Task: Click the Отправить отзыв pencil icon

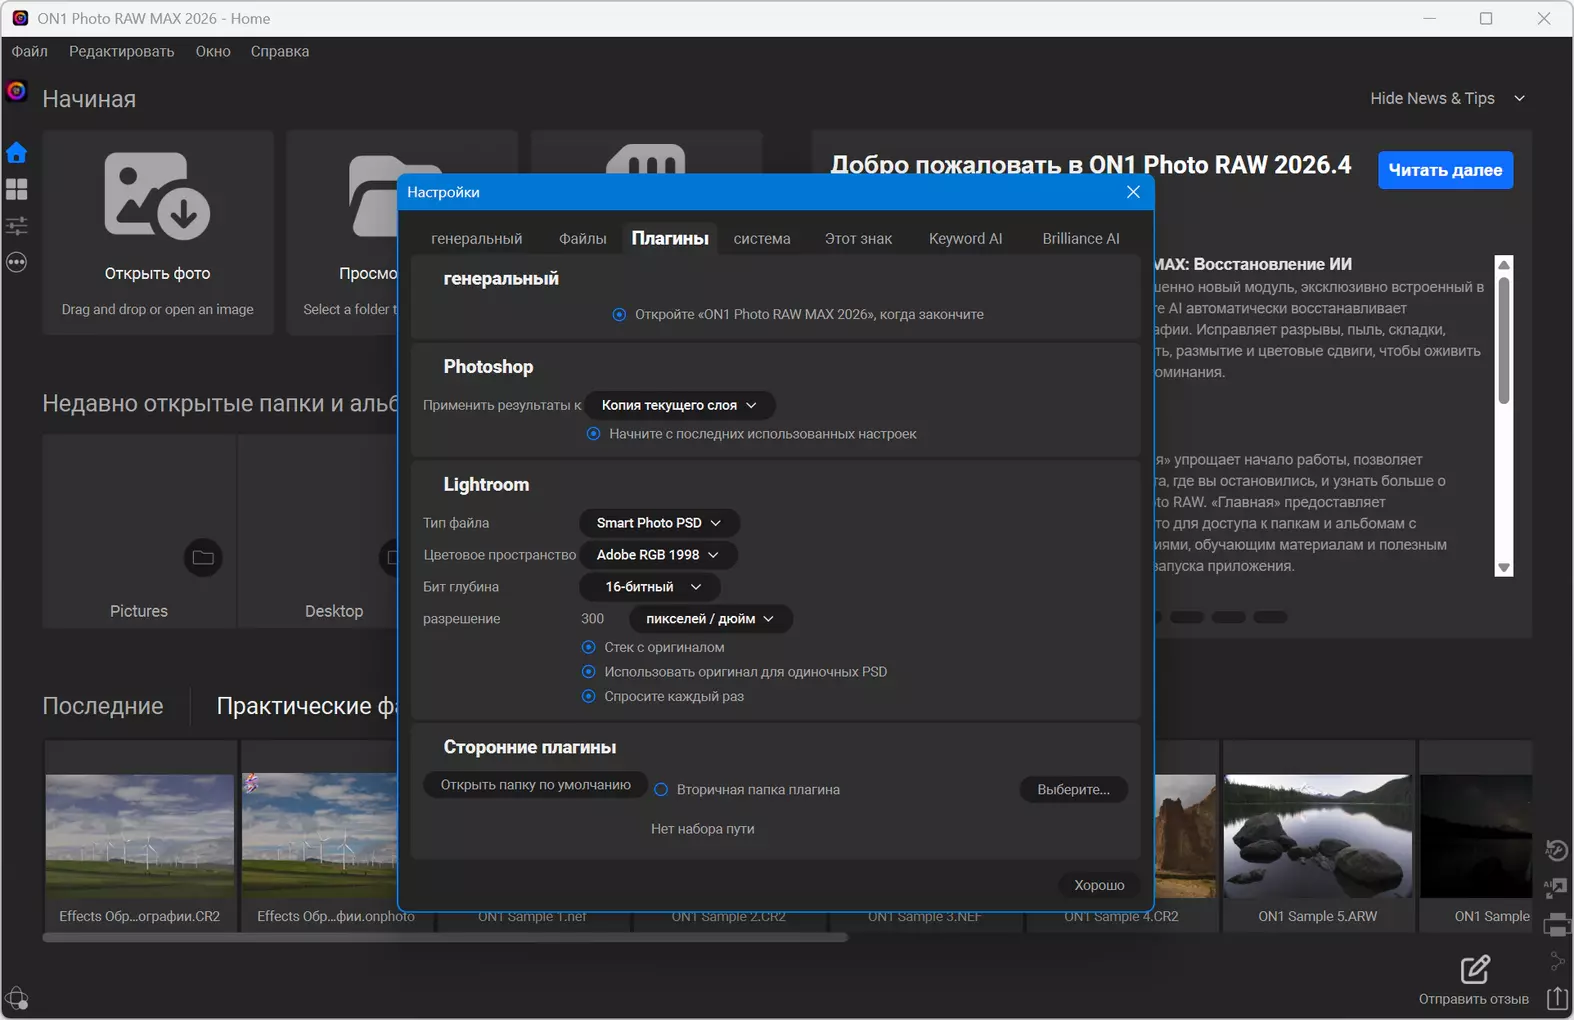Action: click(1475, 969)
